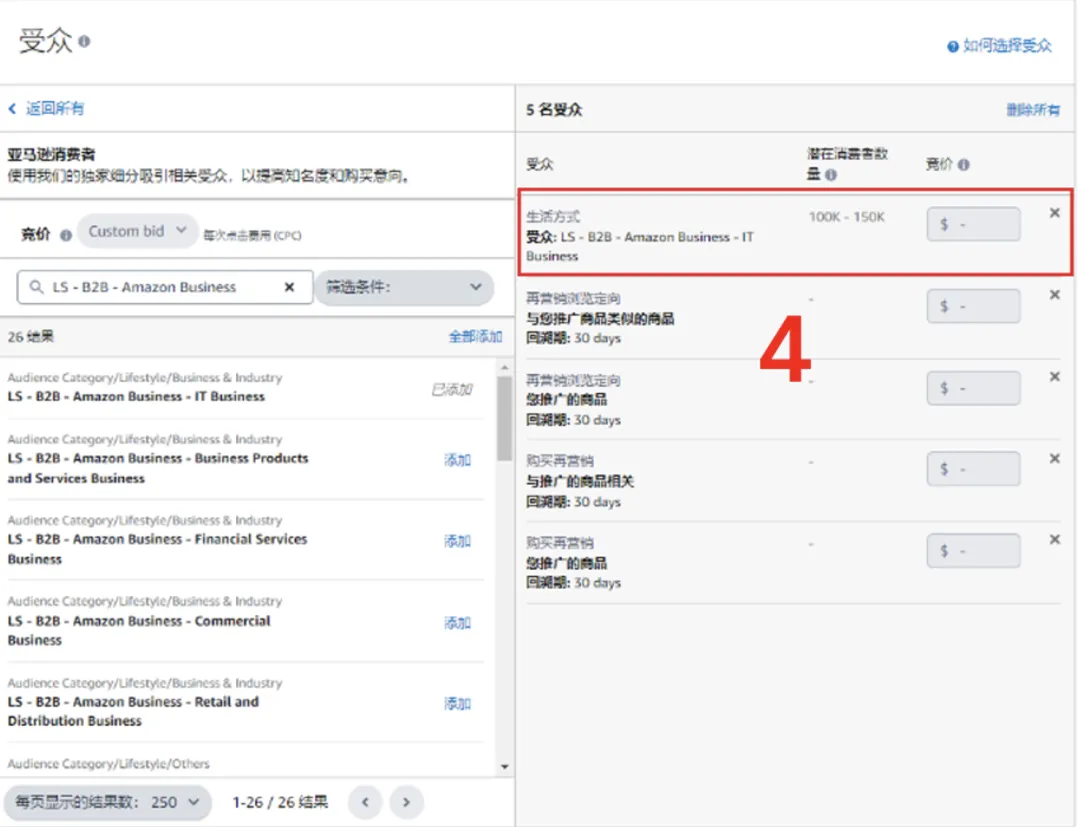Viewport: 1080px width, 827px height.
Task: Clear the search field with the X icon
Action: pyautogui.click(x=290, y=287)
